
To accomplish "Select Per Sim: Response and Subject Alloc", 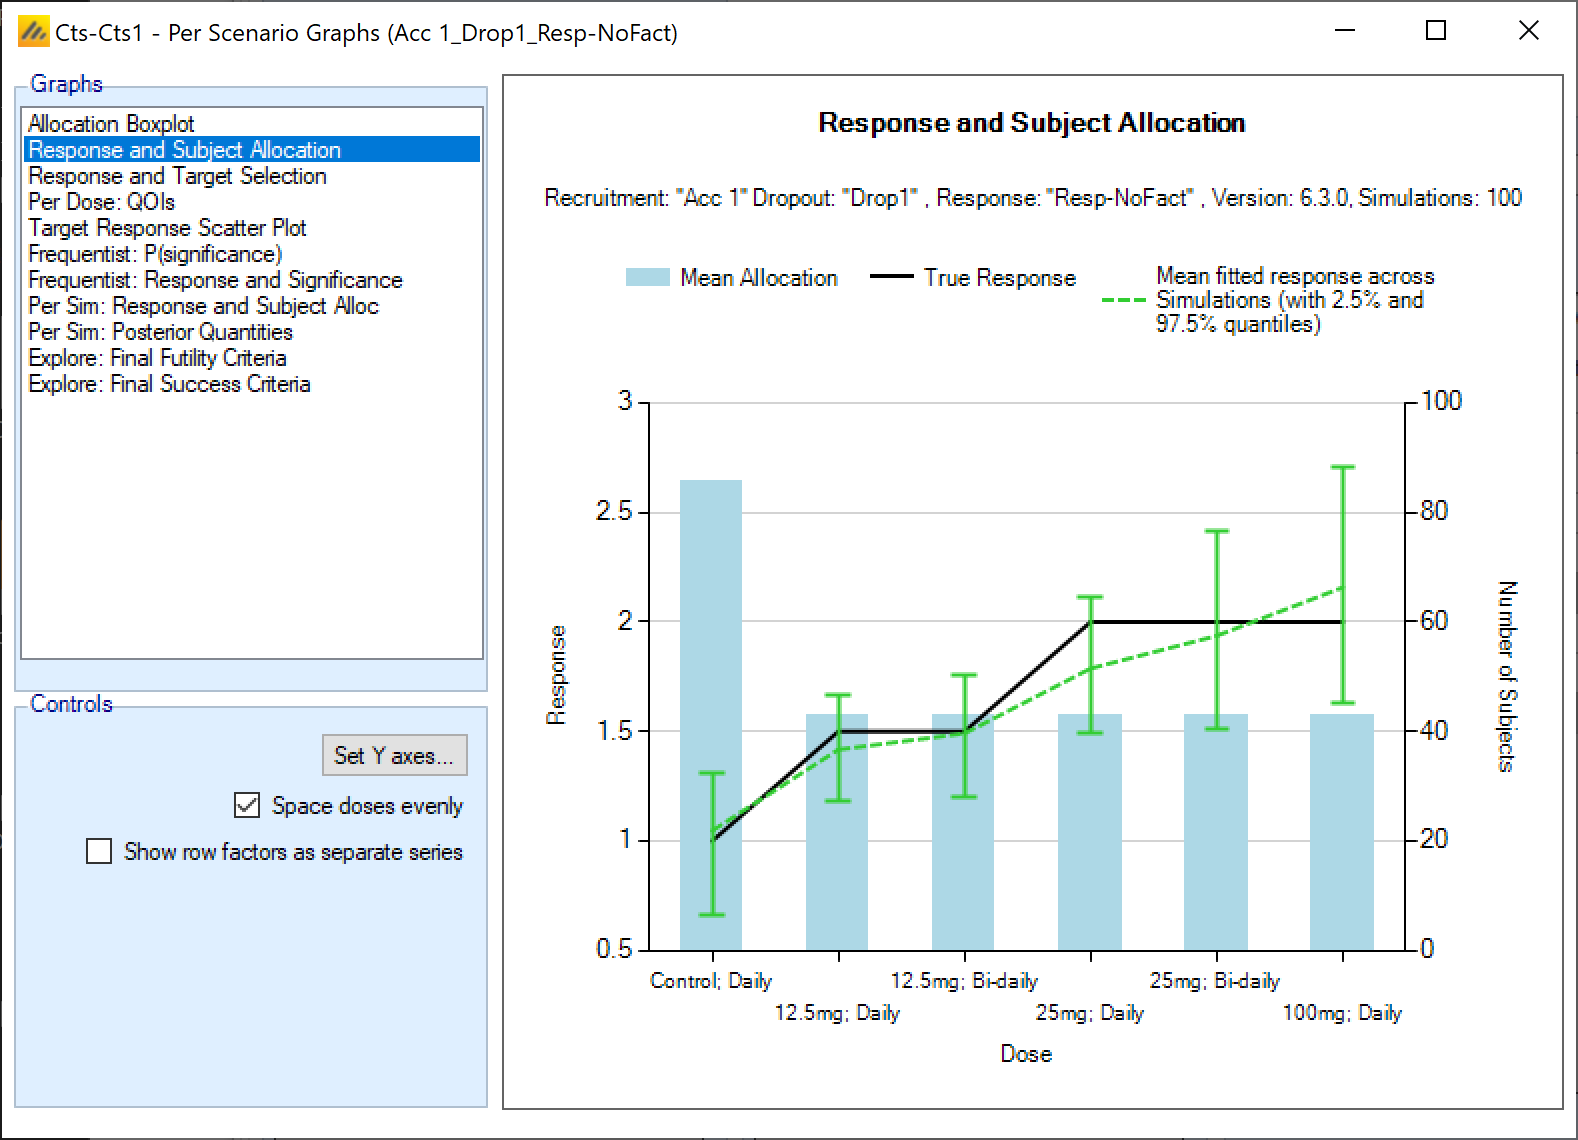I will click(x=203, y=306).
